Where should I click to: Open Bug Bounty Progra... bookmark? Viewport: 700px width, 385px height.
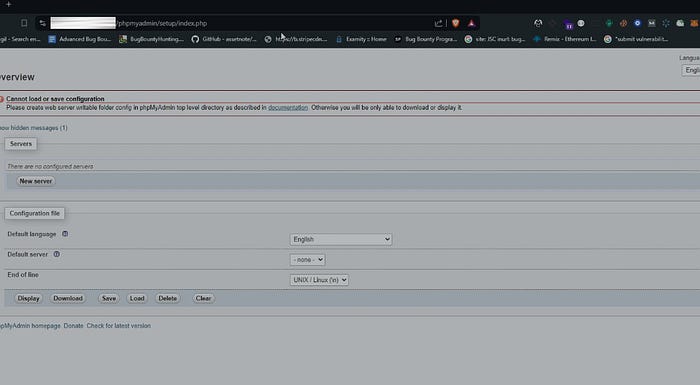tap(426, 39)
